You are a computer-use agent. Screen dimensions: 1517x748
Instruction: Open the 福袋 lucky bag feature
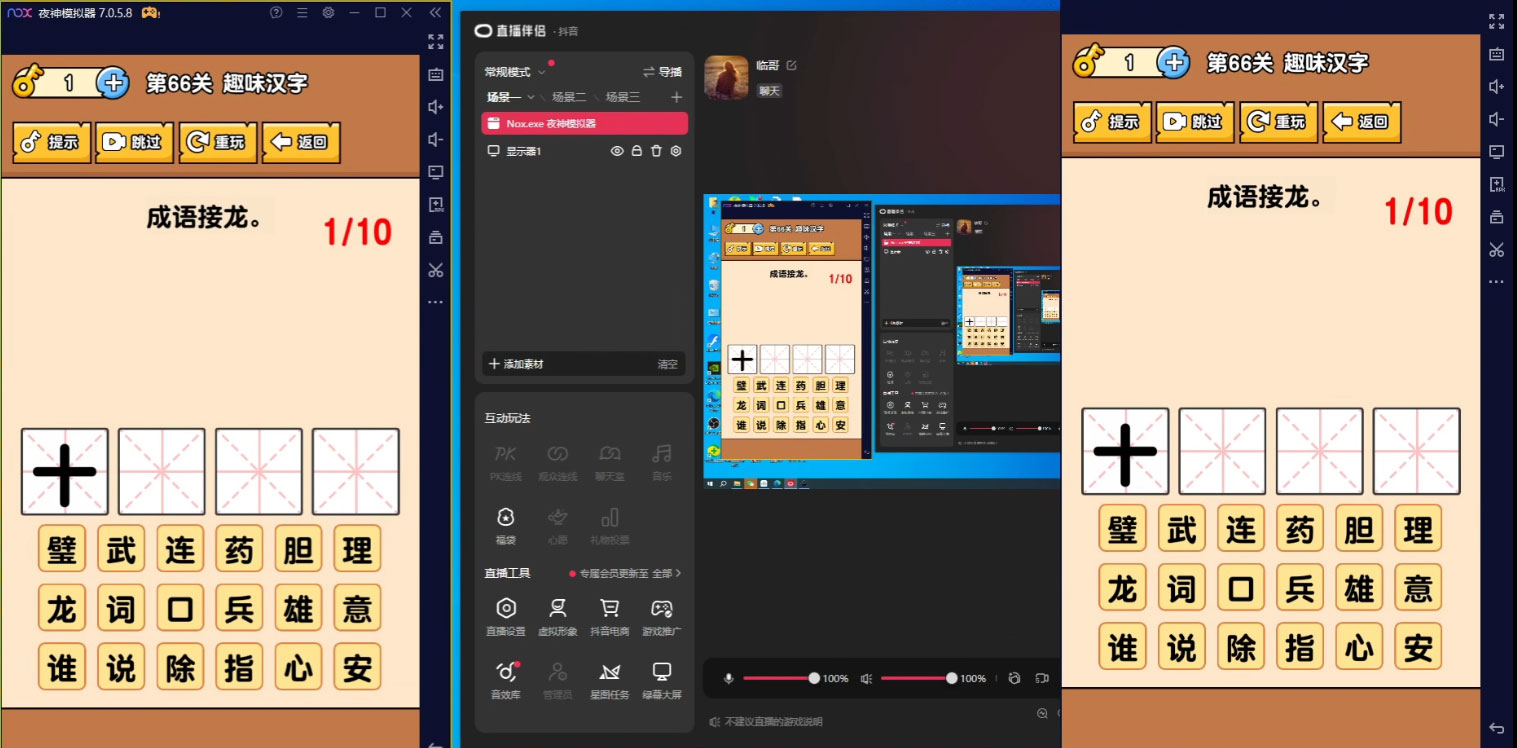(506, 523)
